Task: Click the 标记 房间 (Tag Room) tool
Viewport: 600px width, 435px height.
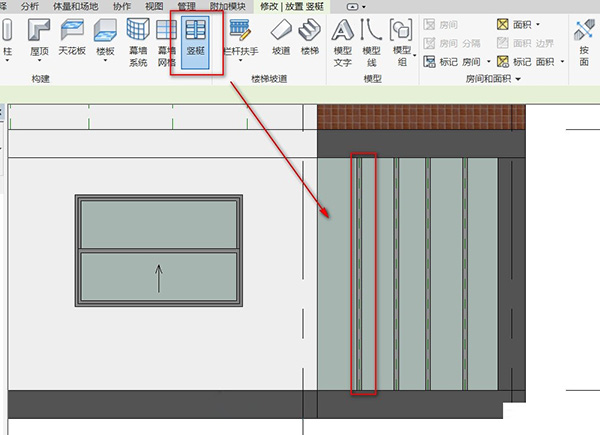Action: (x=452, y=62)
